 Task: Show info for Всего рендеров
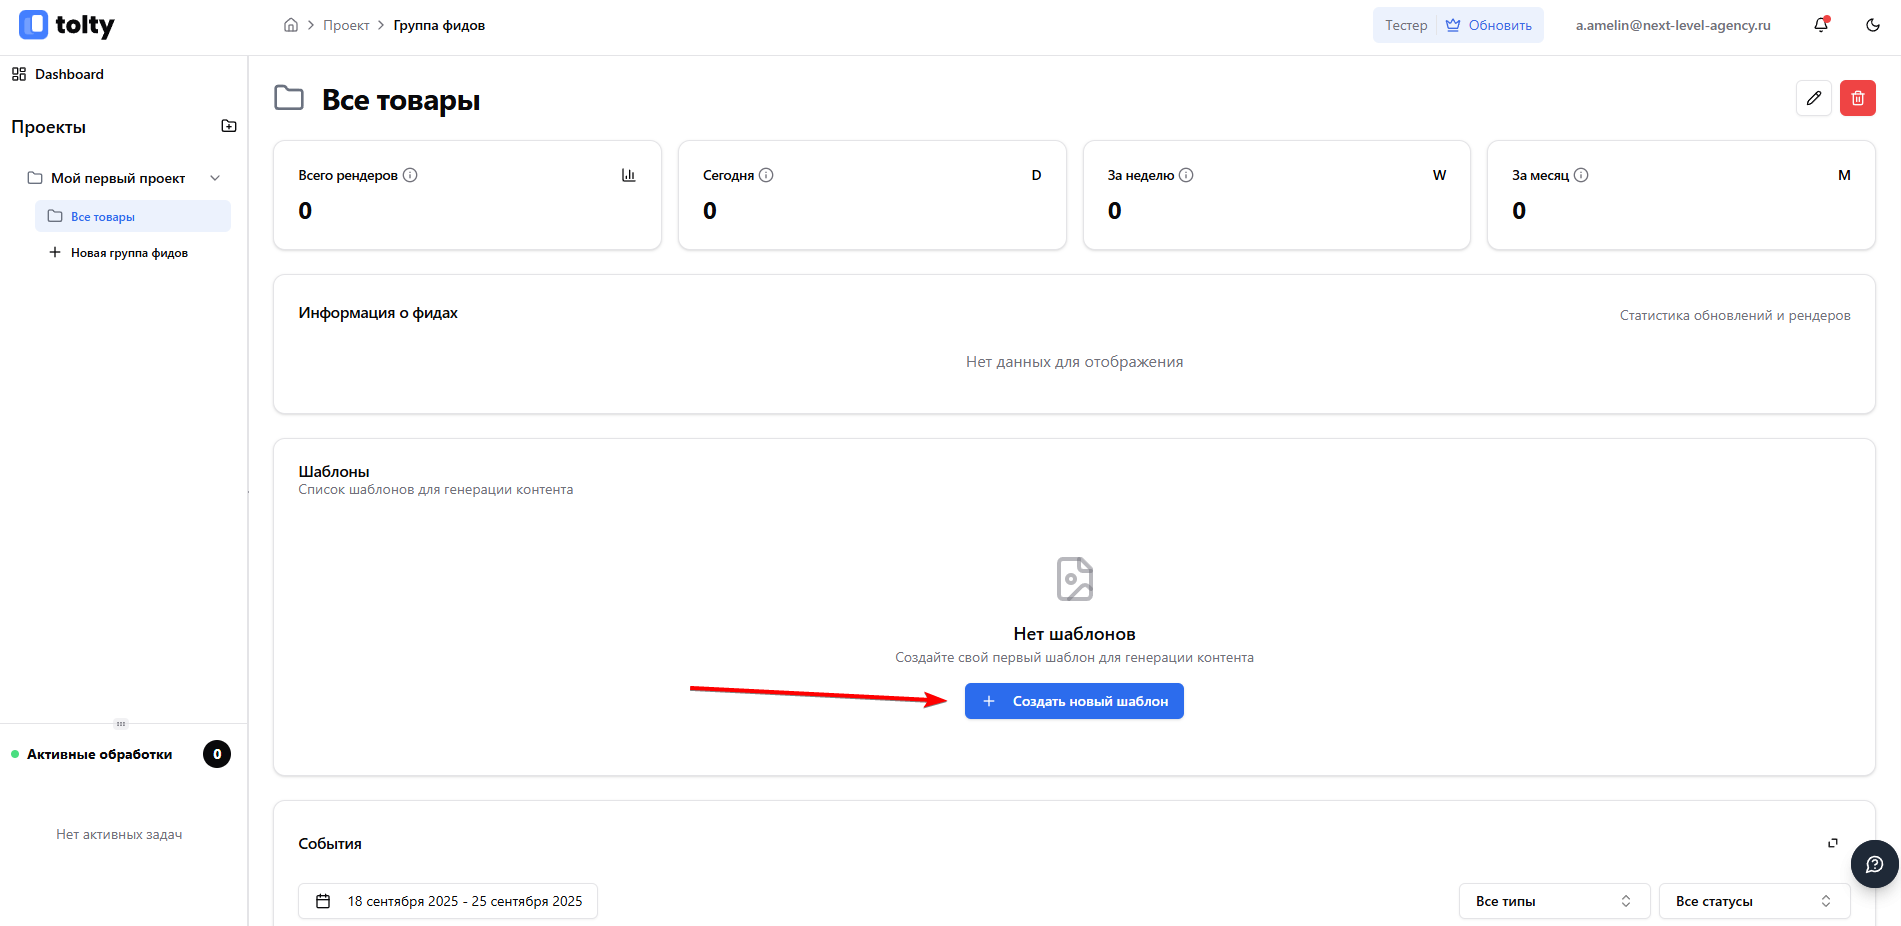coord(410,175)
